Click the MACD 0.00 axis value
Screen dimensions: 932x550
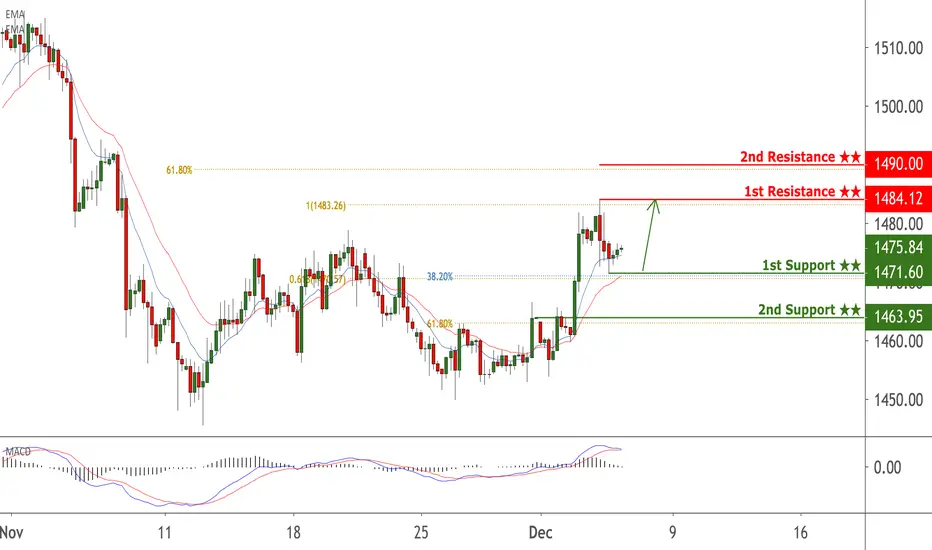887,467
